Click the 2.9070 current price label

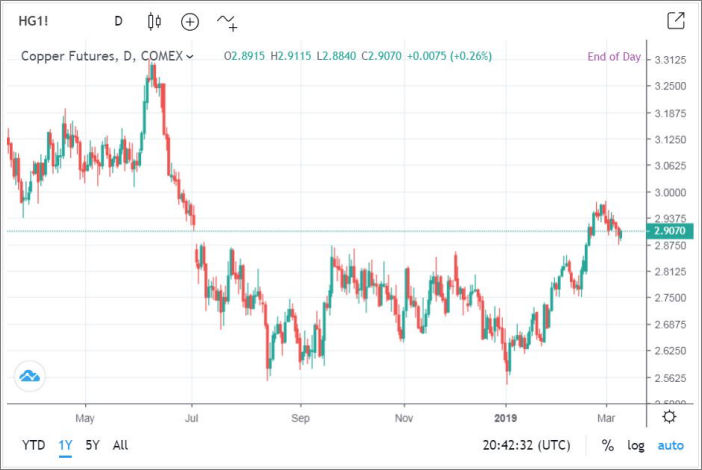coord(667,231)
